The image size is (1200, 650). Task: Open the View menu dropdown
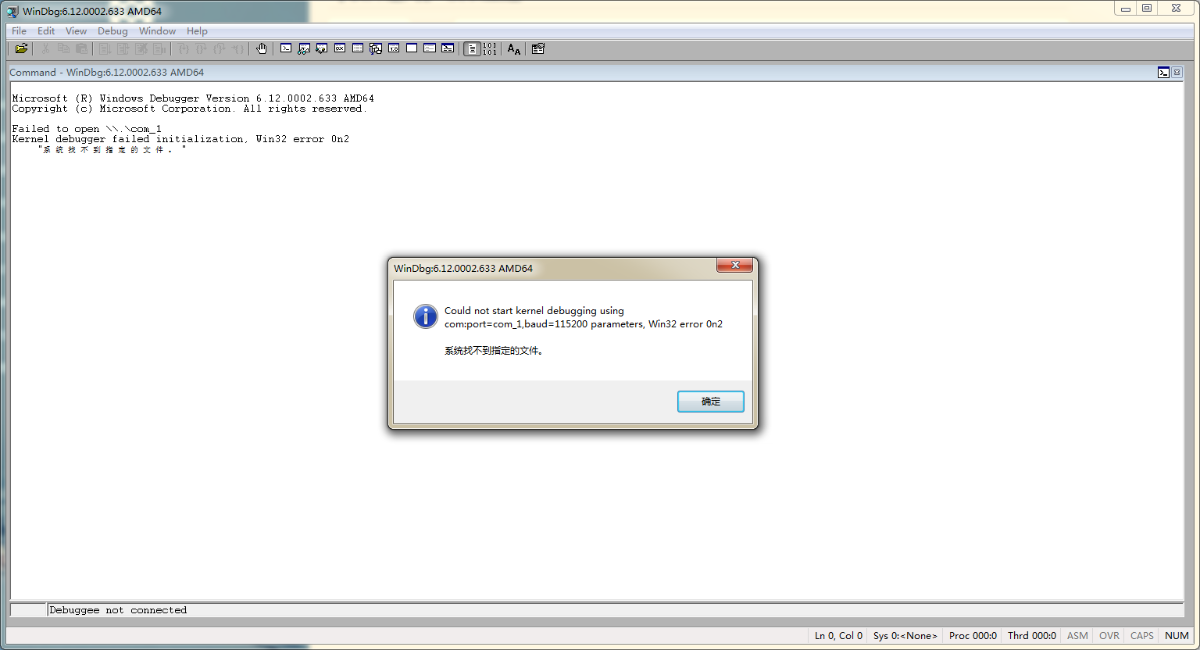(x=76, y=31)
